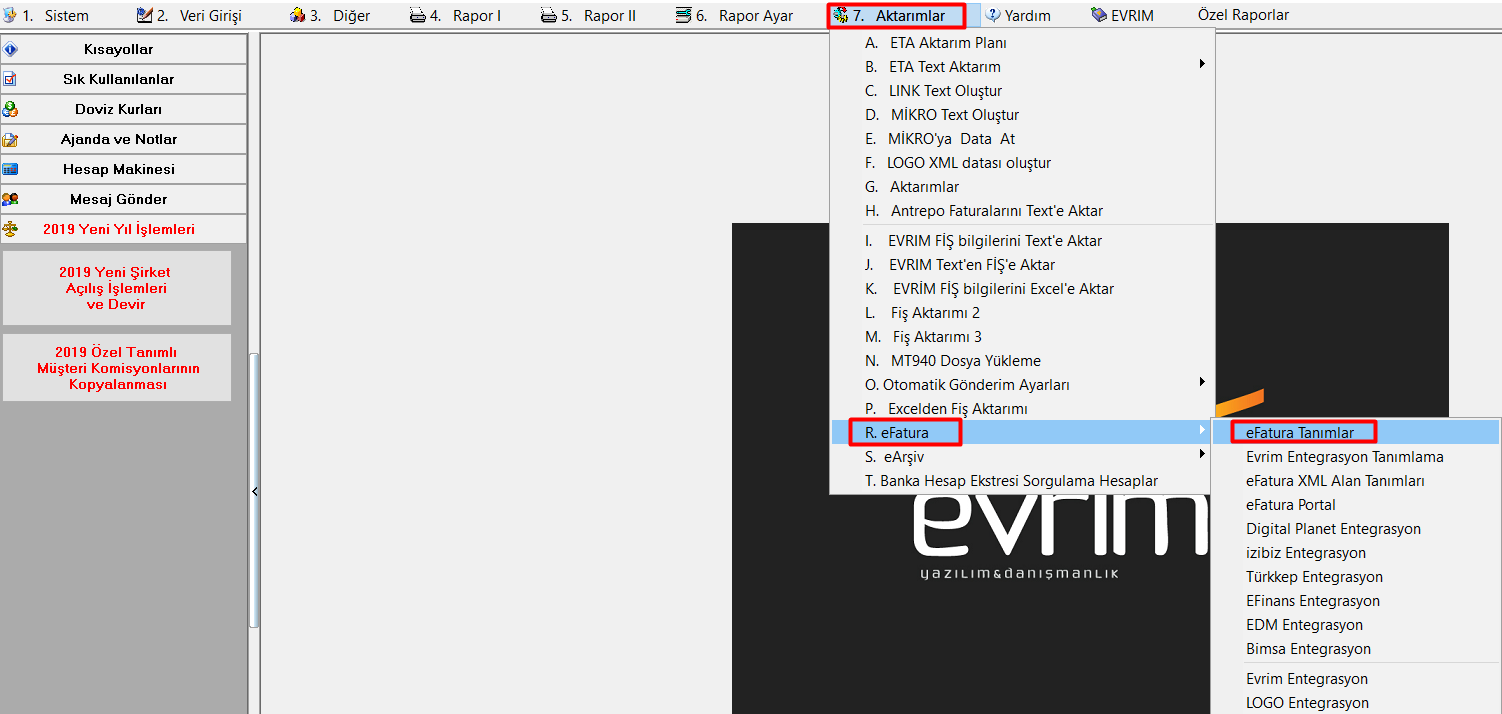Click 2019 Yeni Şirket Açılış İşlemleri button
Screen dimensions: 1502x714
pyautogui.click(x=116, y=288)
